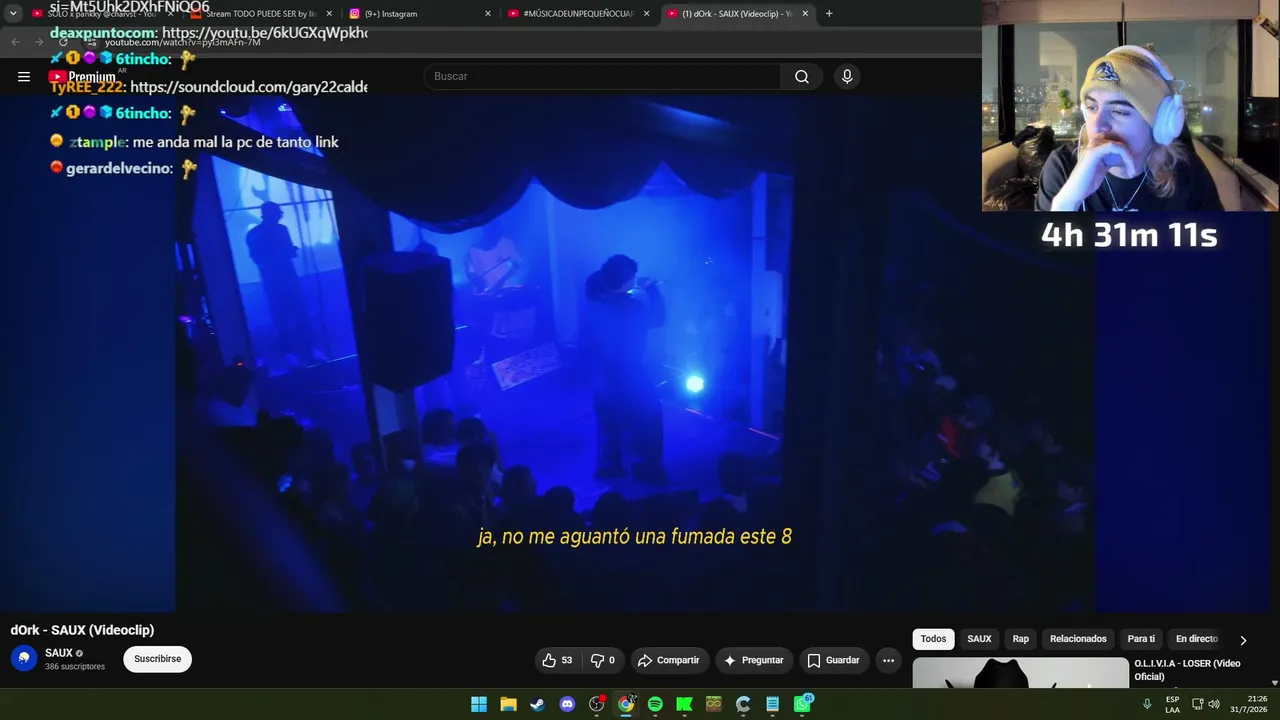Viewport: 1280px width, 720px height.
Task: Open the tab search dropdown
Action: pos(13,14)
